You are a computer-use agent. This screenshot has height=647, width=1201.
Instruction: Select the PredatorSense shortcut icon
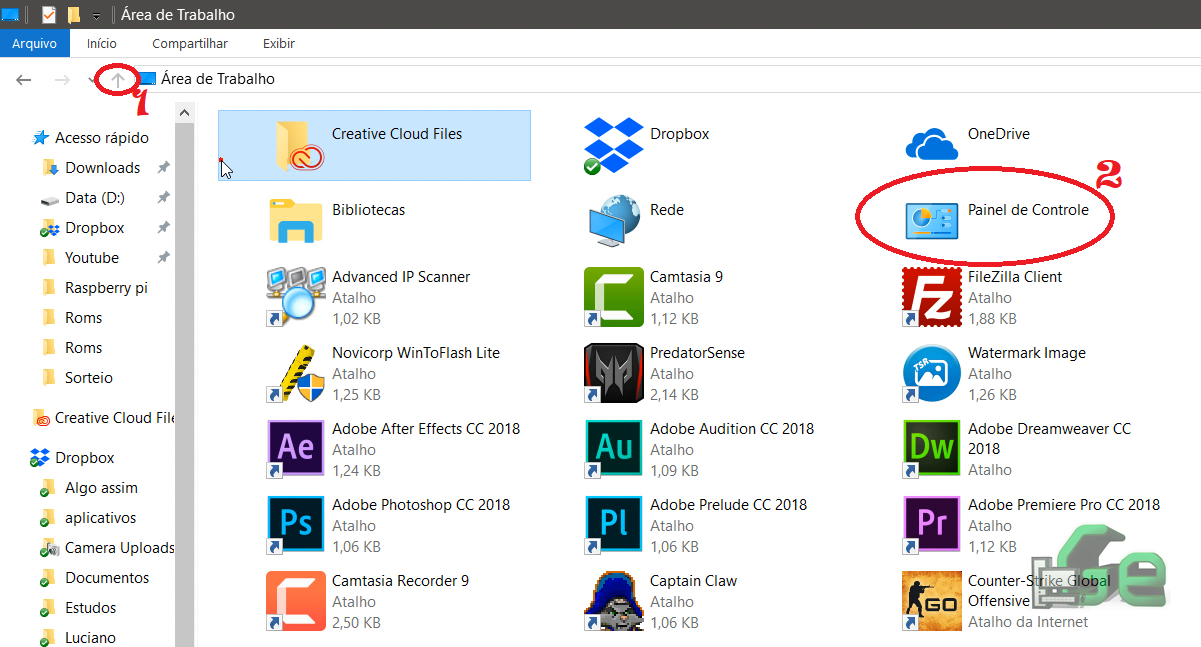[x=613, y=373]
